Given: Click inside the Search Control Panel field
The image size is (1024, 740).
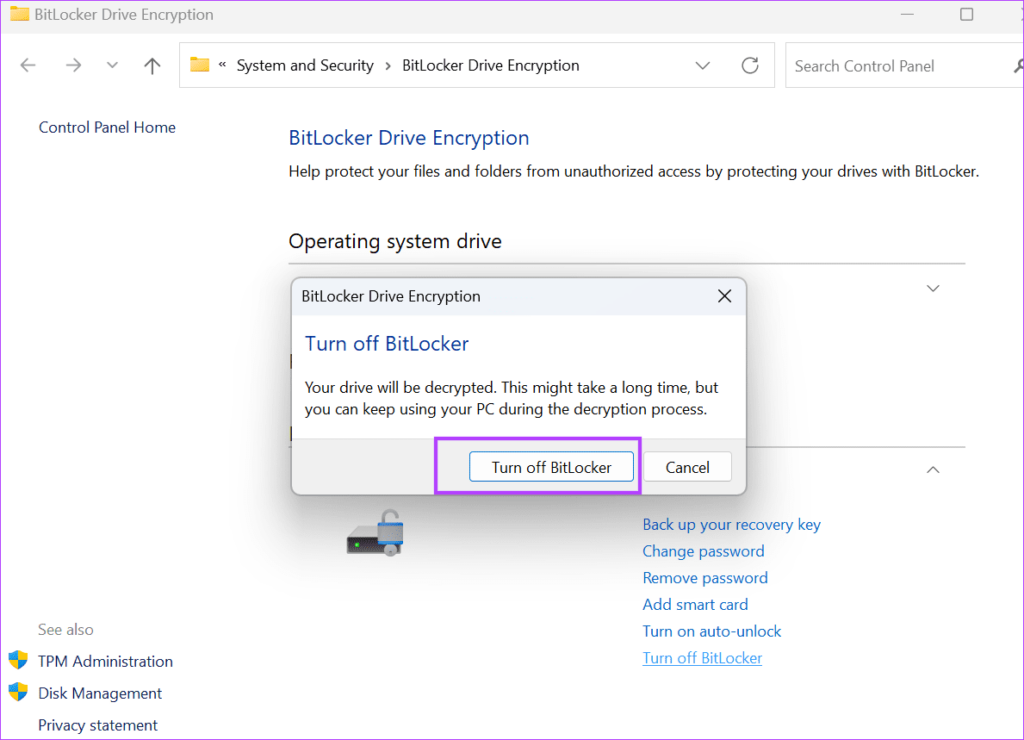Looking at the screenshot, I should pyautogui.click(x=880, y=65).
